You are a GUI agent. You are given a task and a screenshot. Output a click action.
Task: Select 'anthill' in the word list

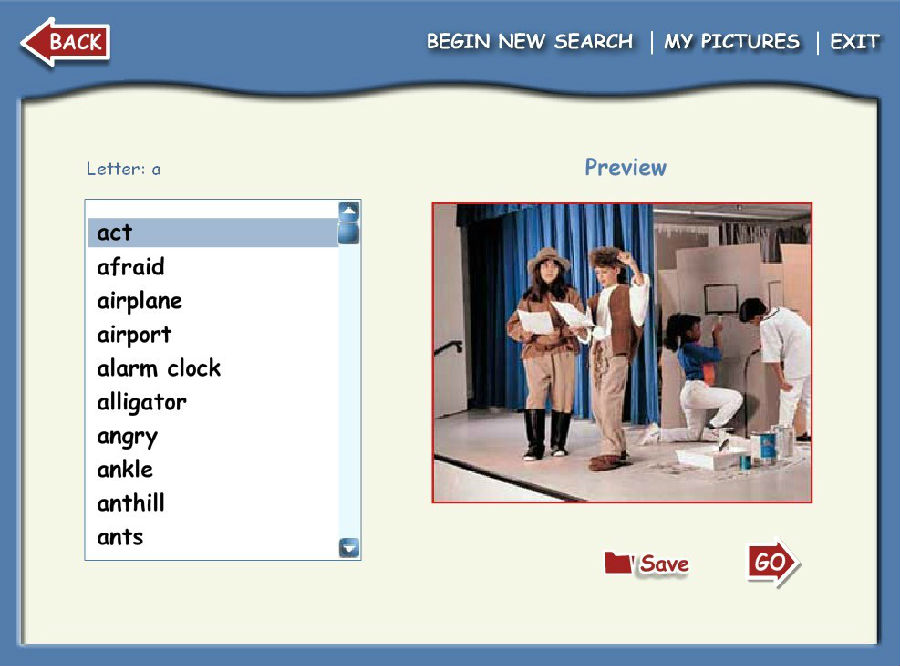[131, 504]
